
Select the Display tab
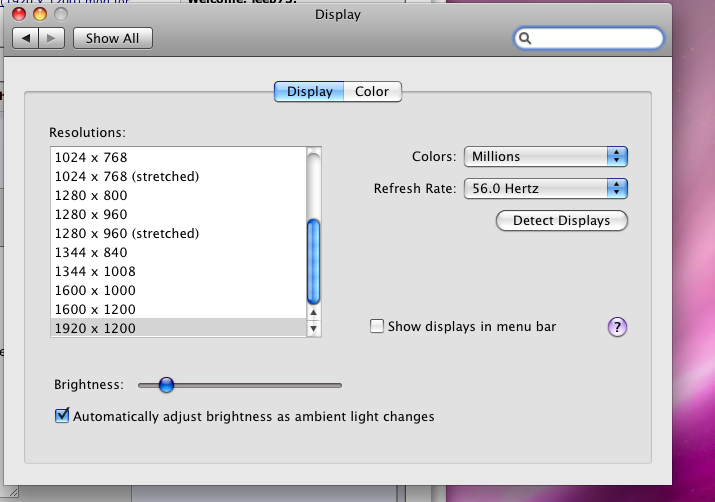point(309,92)
